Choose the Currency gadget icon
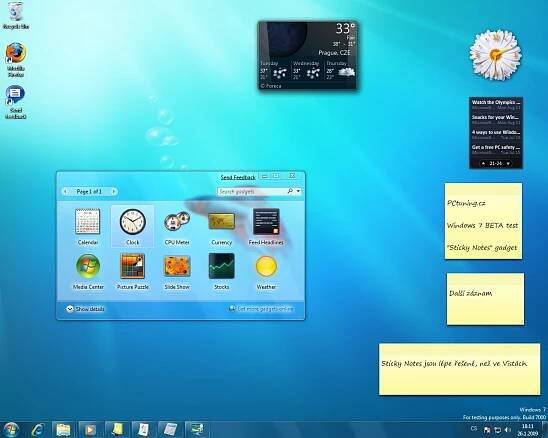 [221, 222]
